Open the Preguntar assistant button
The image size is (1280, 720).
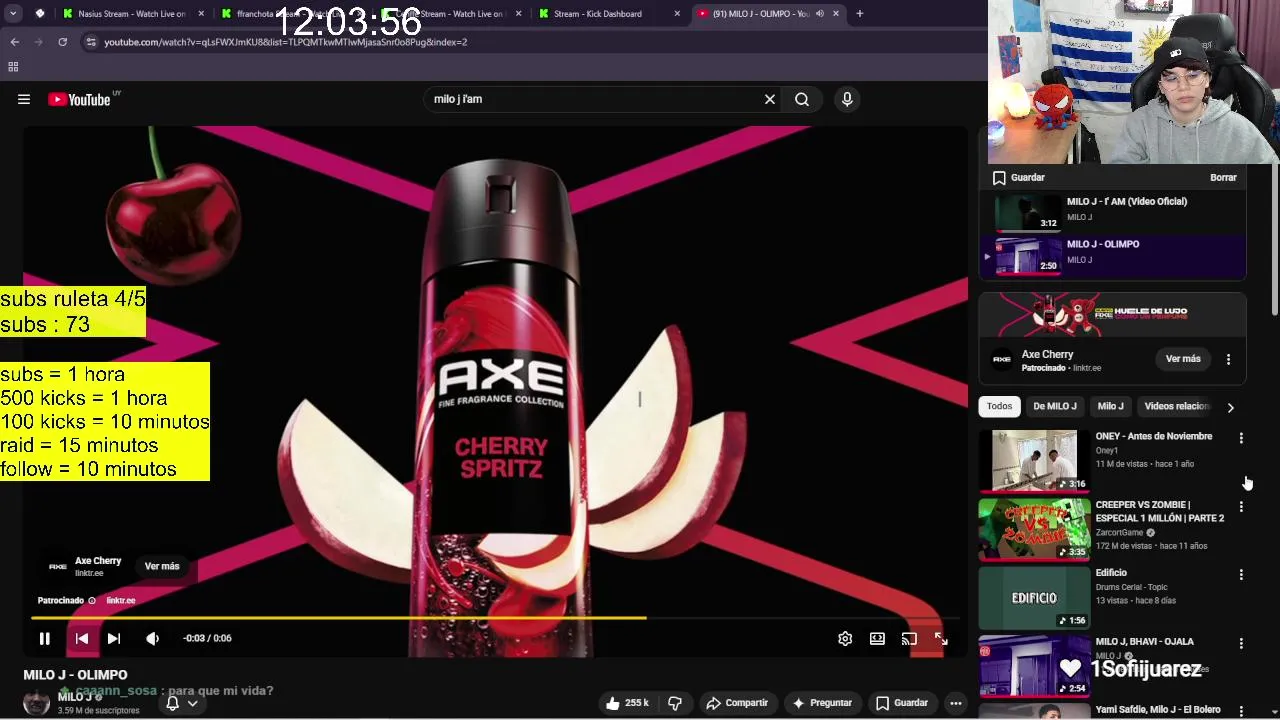click(x=822, y=703)
